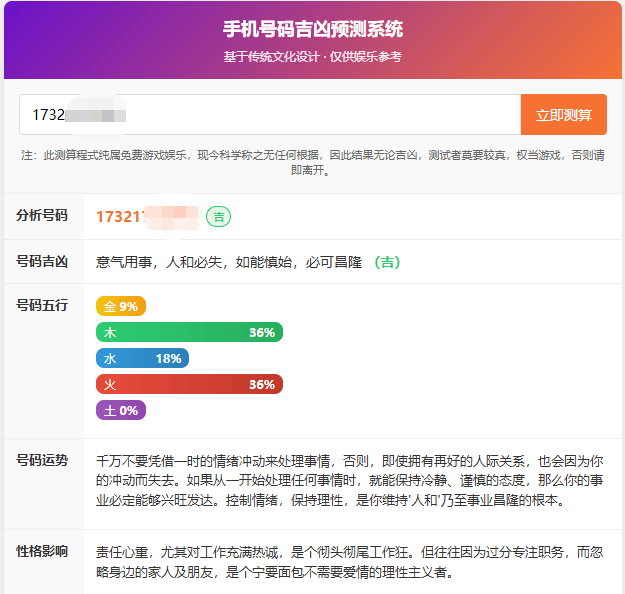This screenshot has width=625, height=594.
Task: Click the disclaimer note below the input
Action: pos(312,162)
